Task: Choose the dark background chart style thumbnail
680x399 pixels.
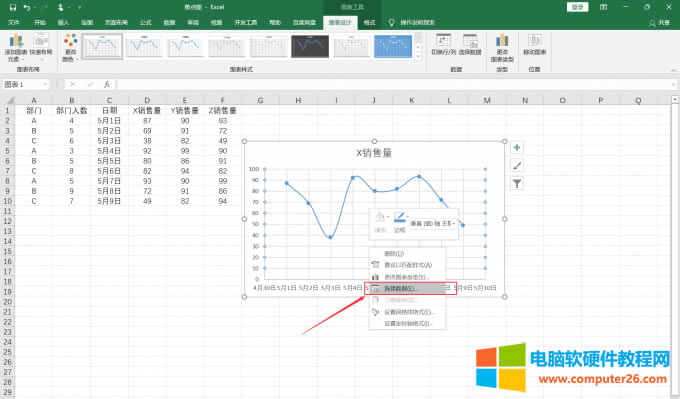Action: pos(310,46)
